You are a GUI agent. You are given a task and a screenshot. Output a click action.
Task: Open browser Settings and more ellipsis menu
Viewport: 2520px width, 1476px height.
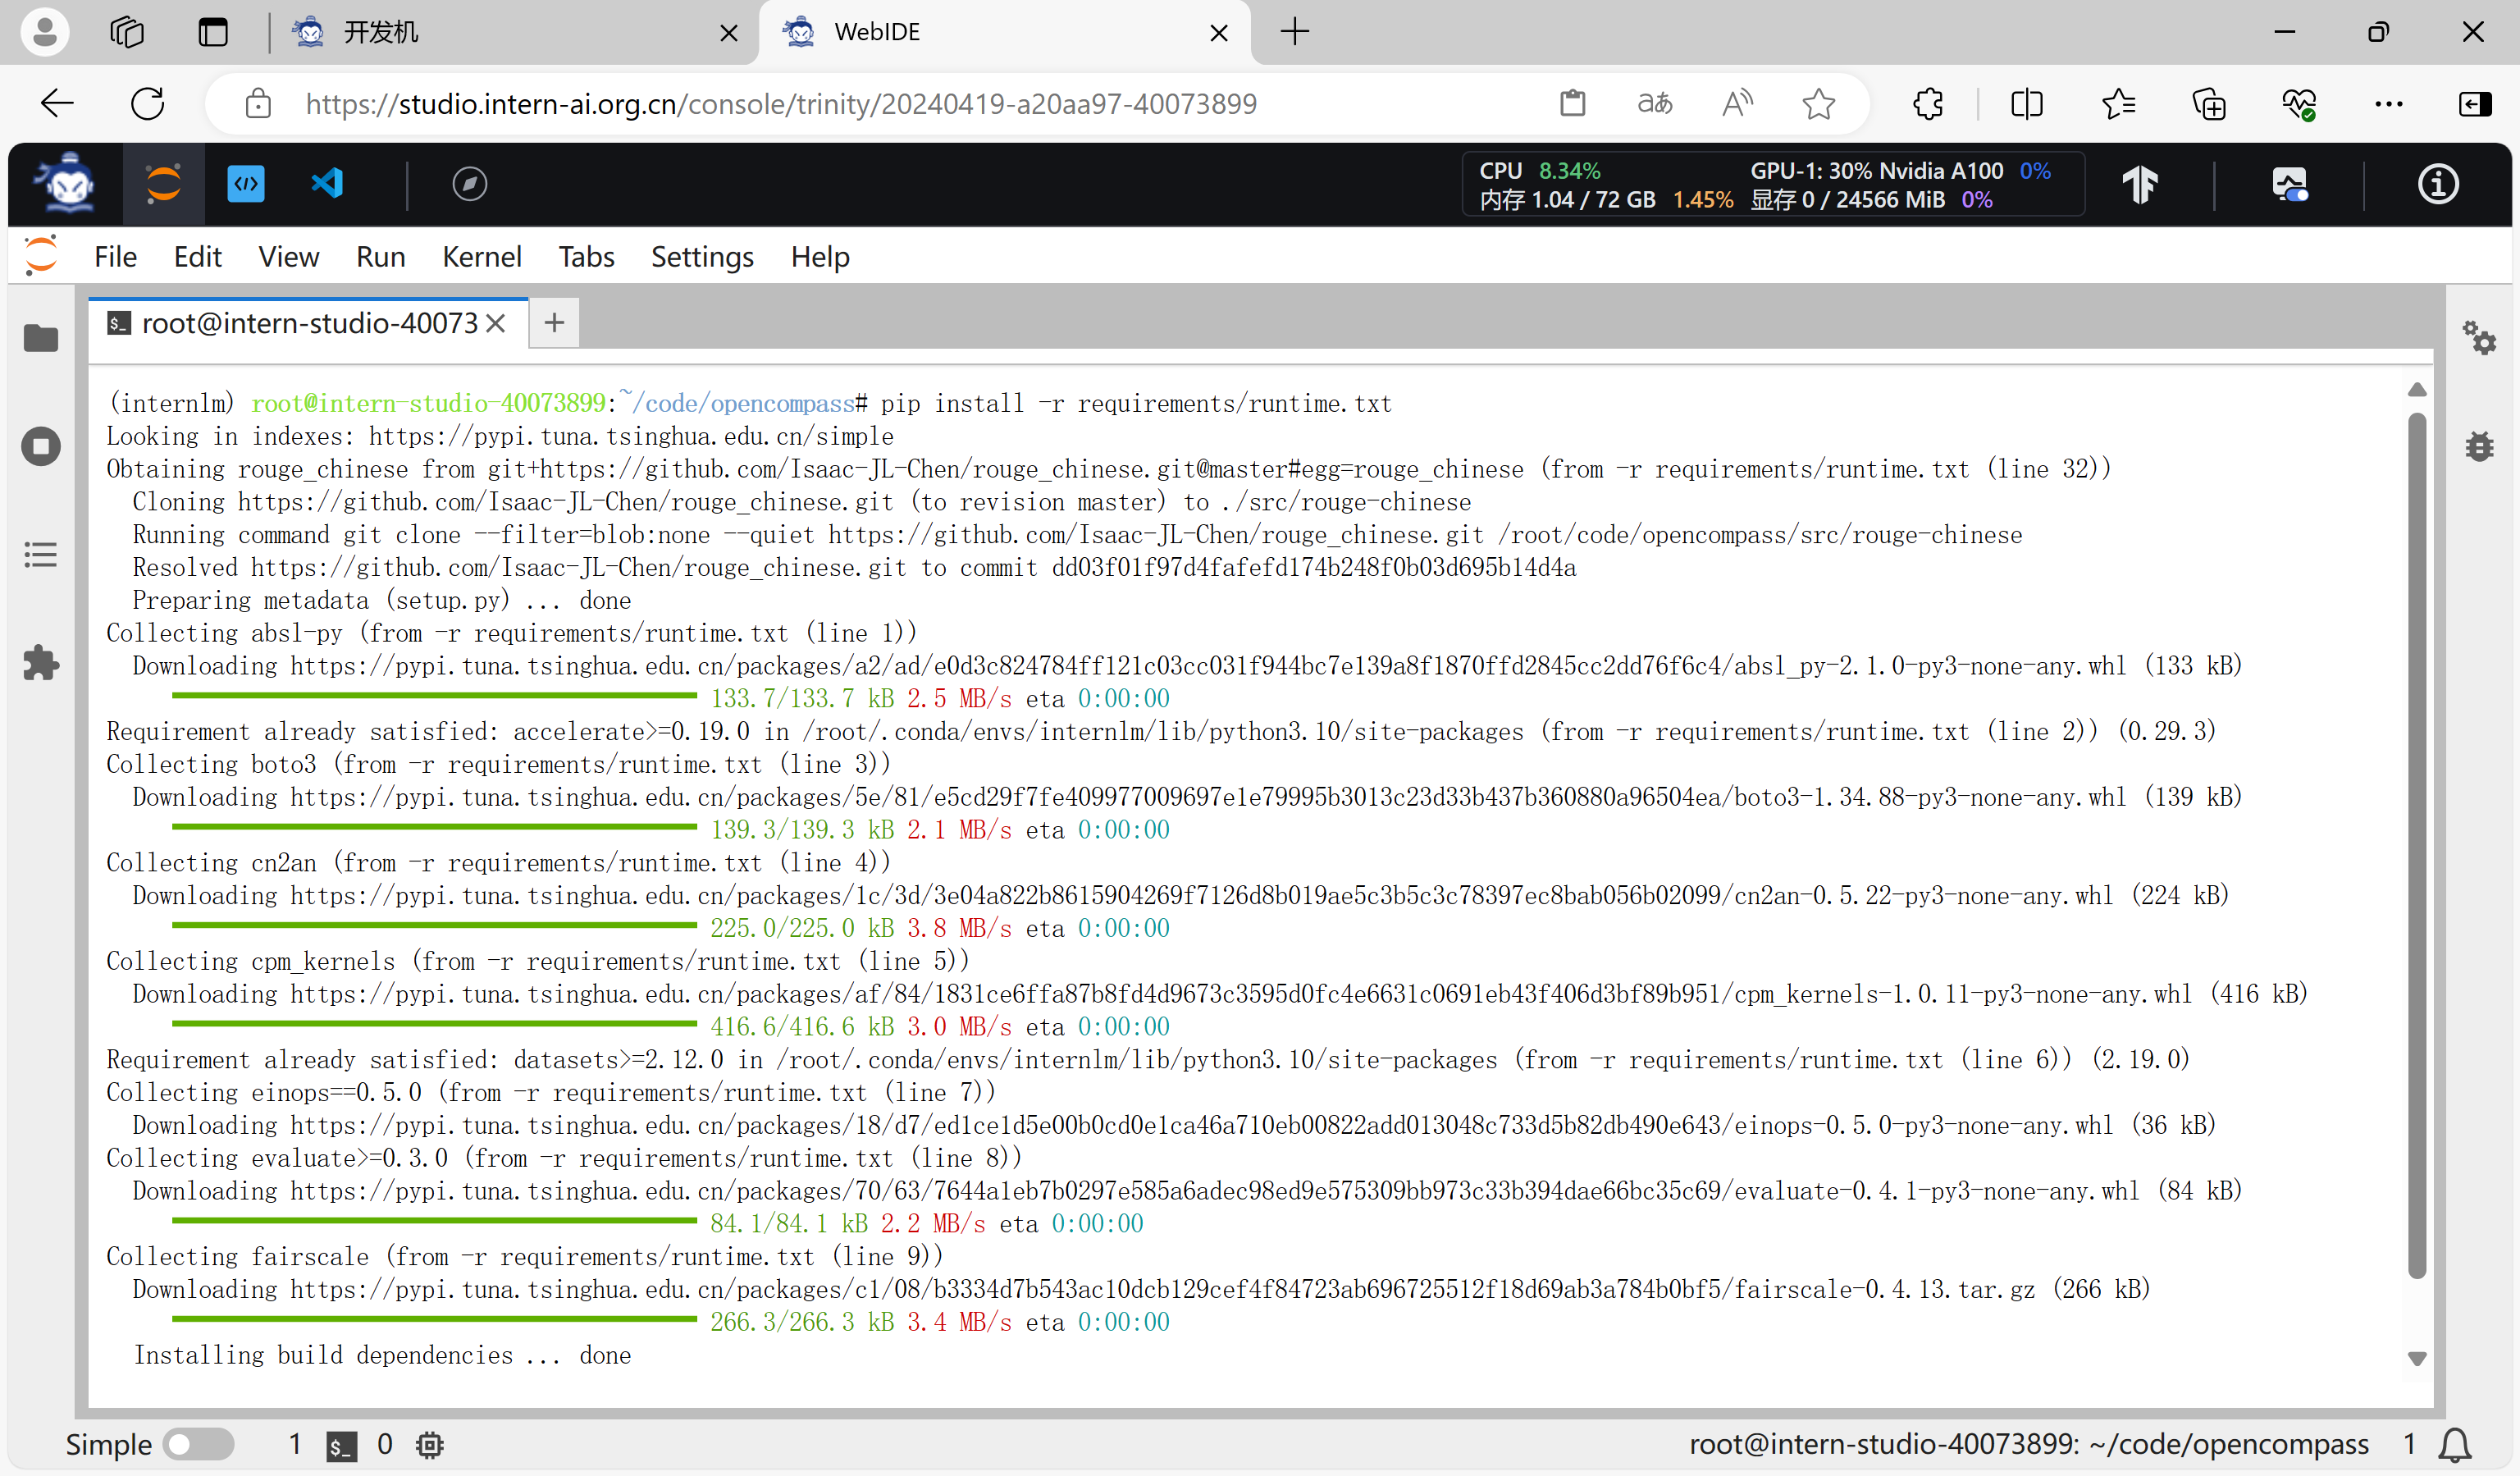tap(2388, 103)
